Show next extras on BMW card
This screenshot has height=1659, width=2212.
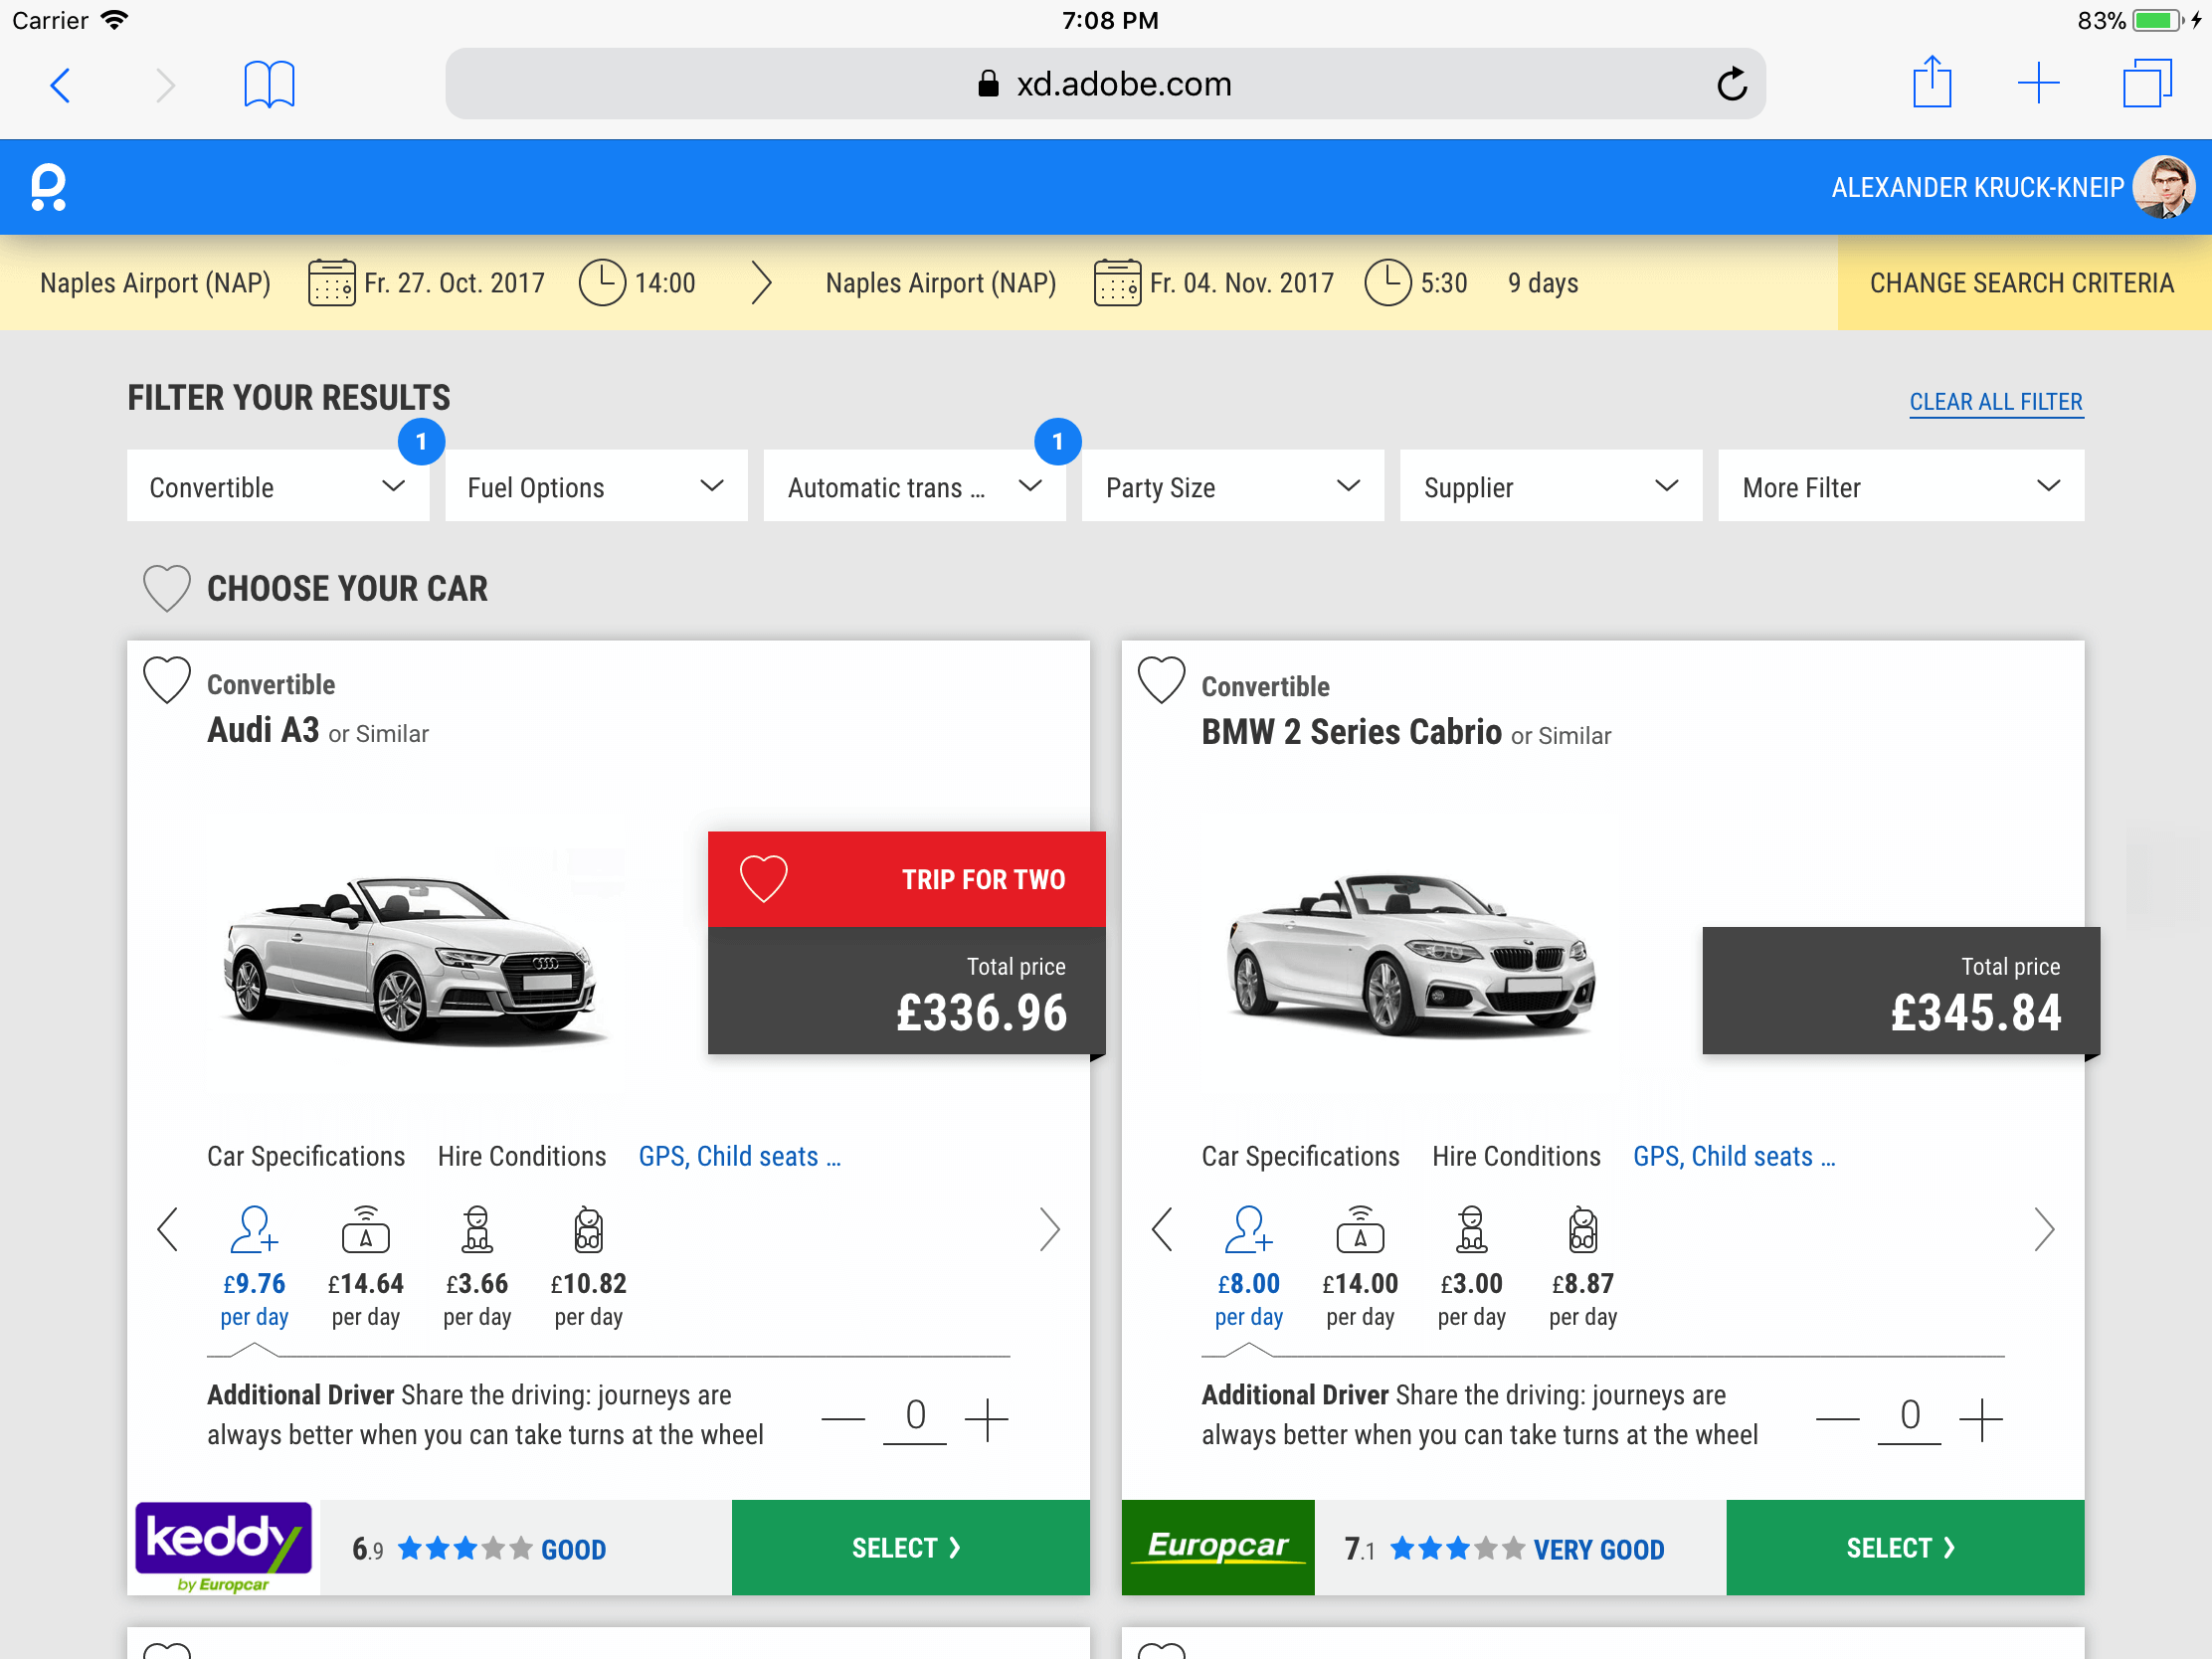[x=2044, y=1230]
